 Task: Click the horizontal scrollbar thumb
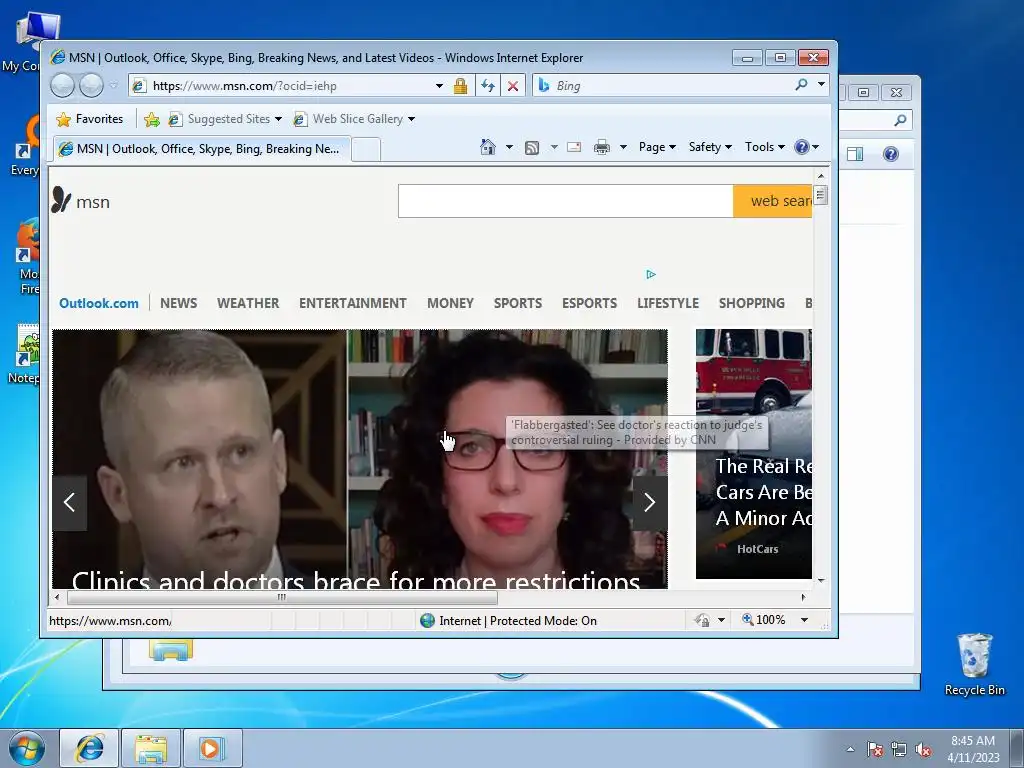coord(282,597)
